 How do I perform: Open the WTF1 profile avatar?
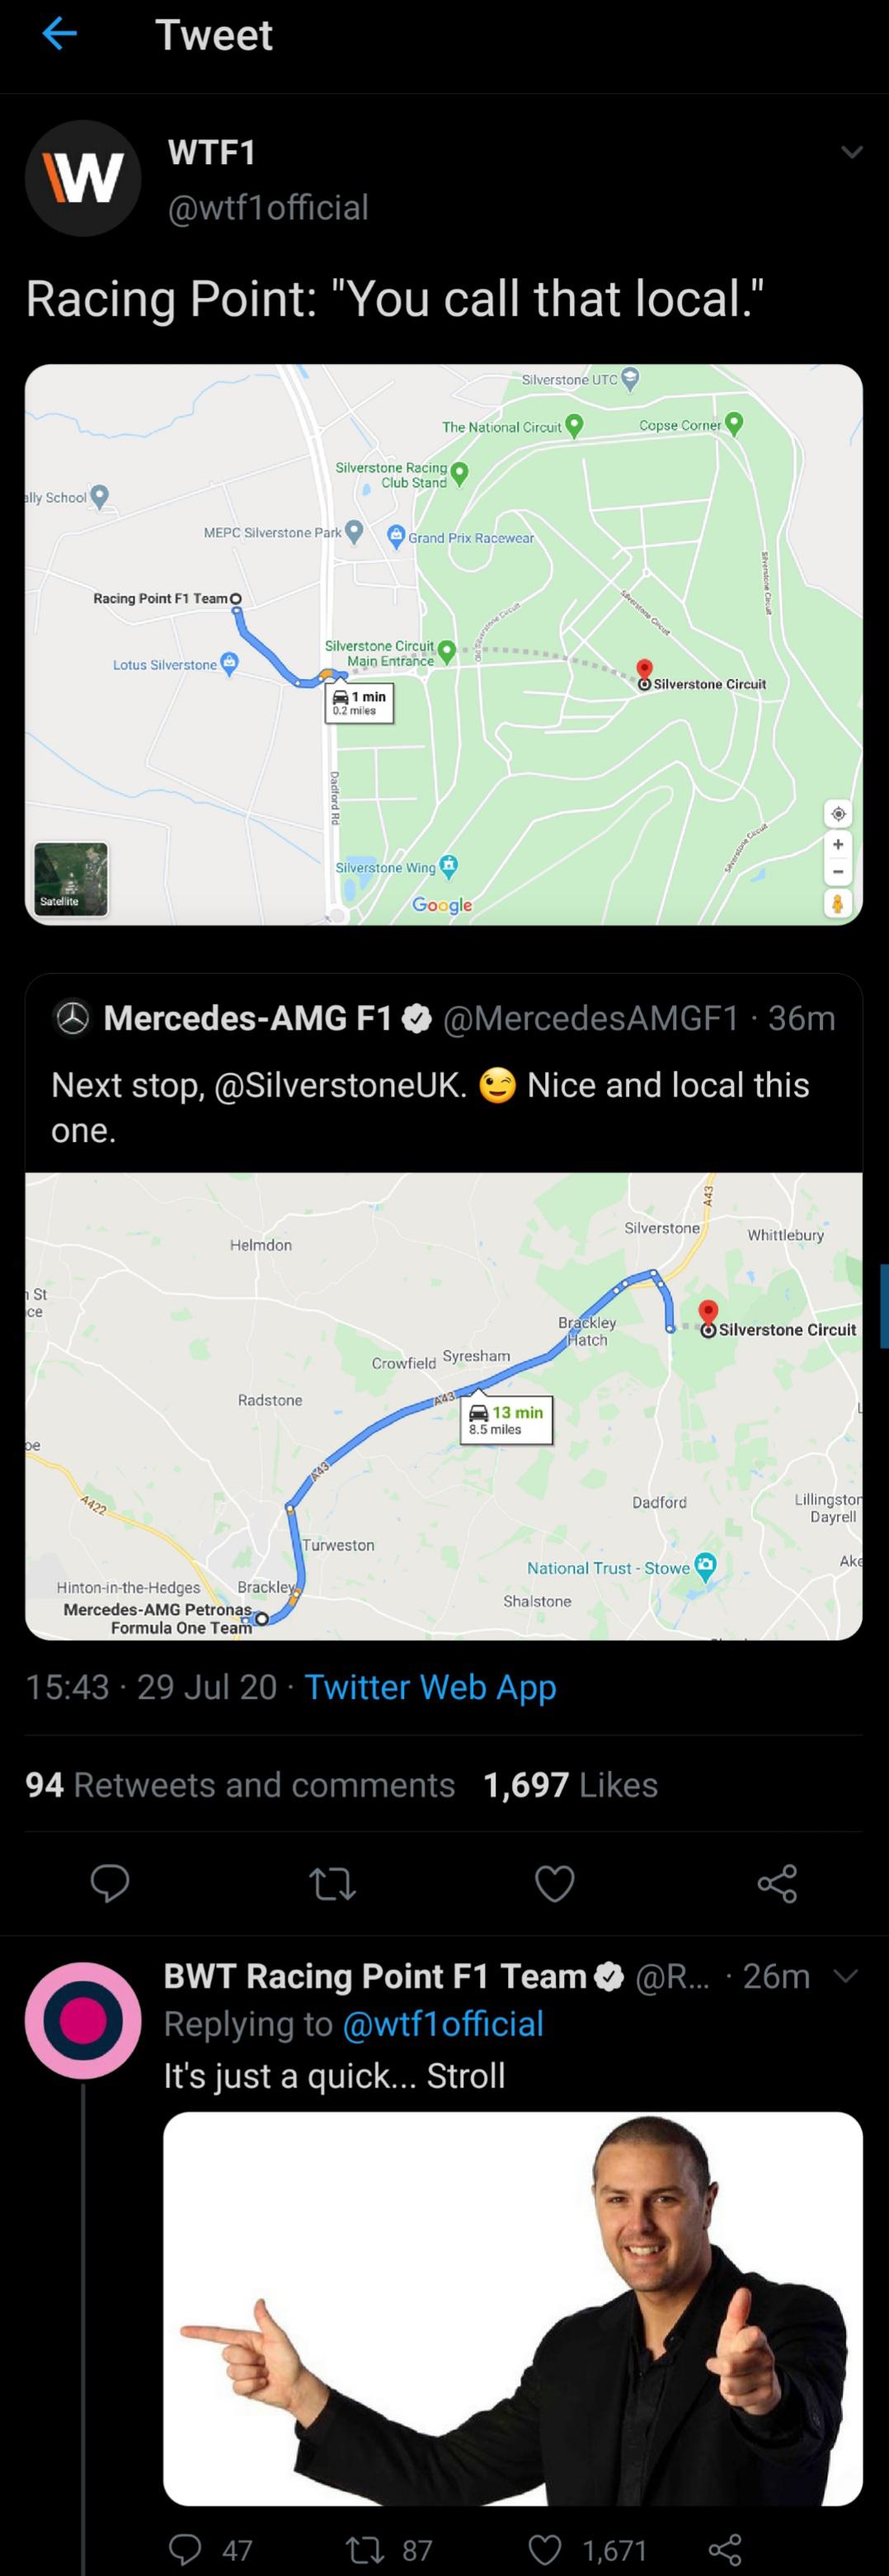[83, 178]
